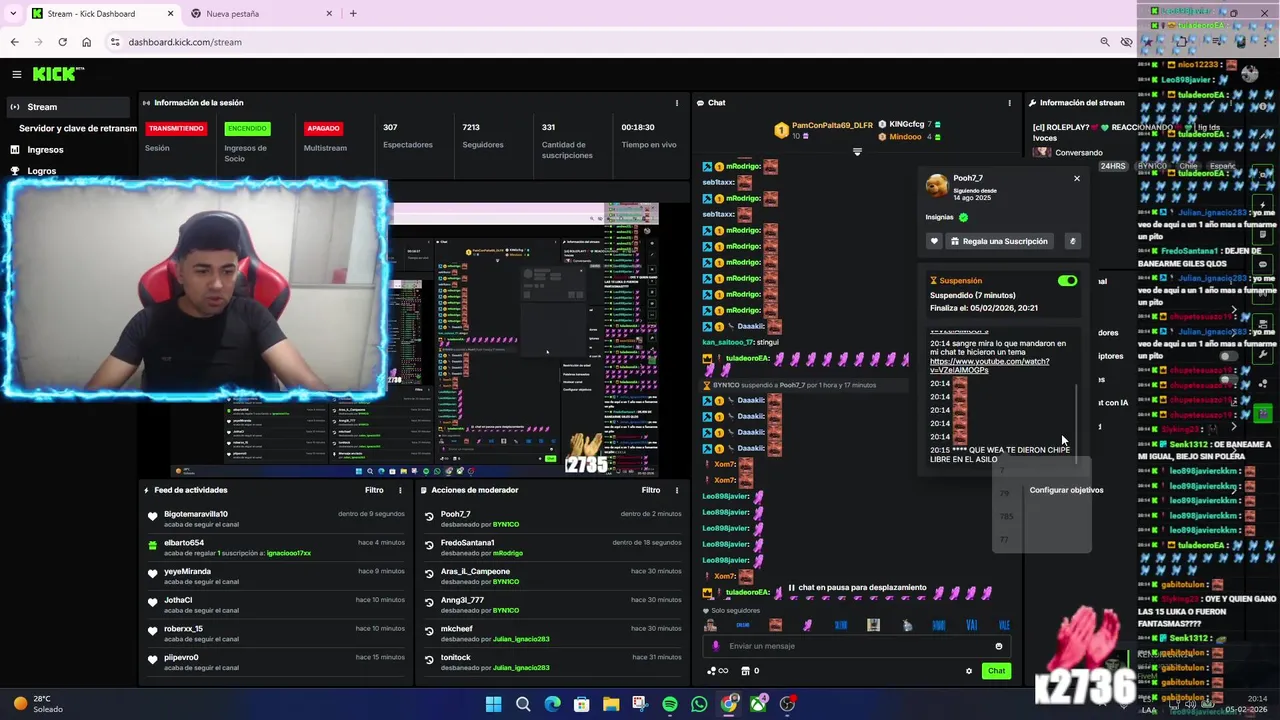Click elbarto654 gift subscription activity
The height and width of the screenshot is (720, 1280).
276,547
